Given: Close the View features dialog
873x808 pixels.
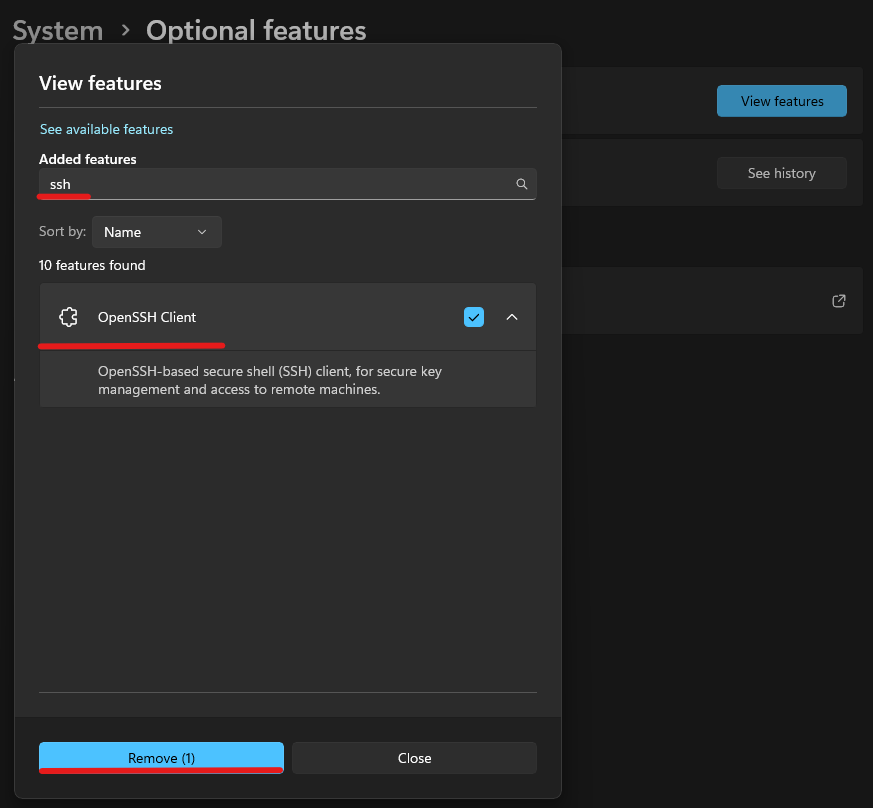Looking at the screenshot, I should (414, 758).
